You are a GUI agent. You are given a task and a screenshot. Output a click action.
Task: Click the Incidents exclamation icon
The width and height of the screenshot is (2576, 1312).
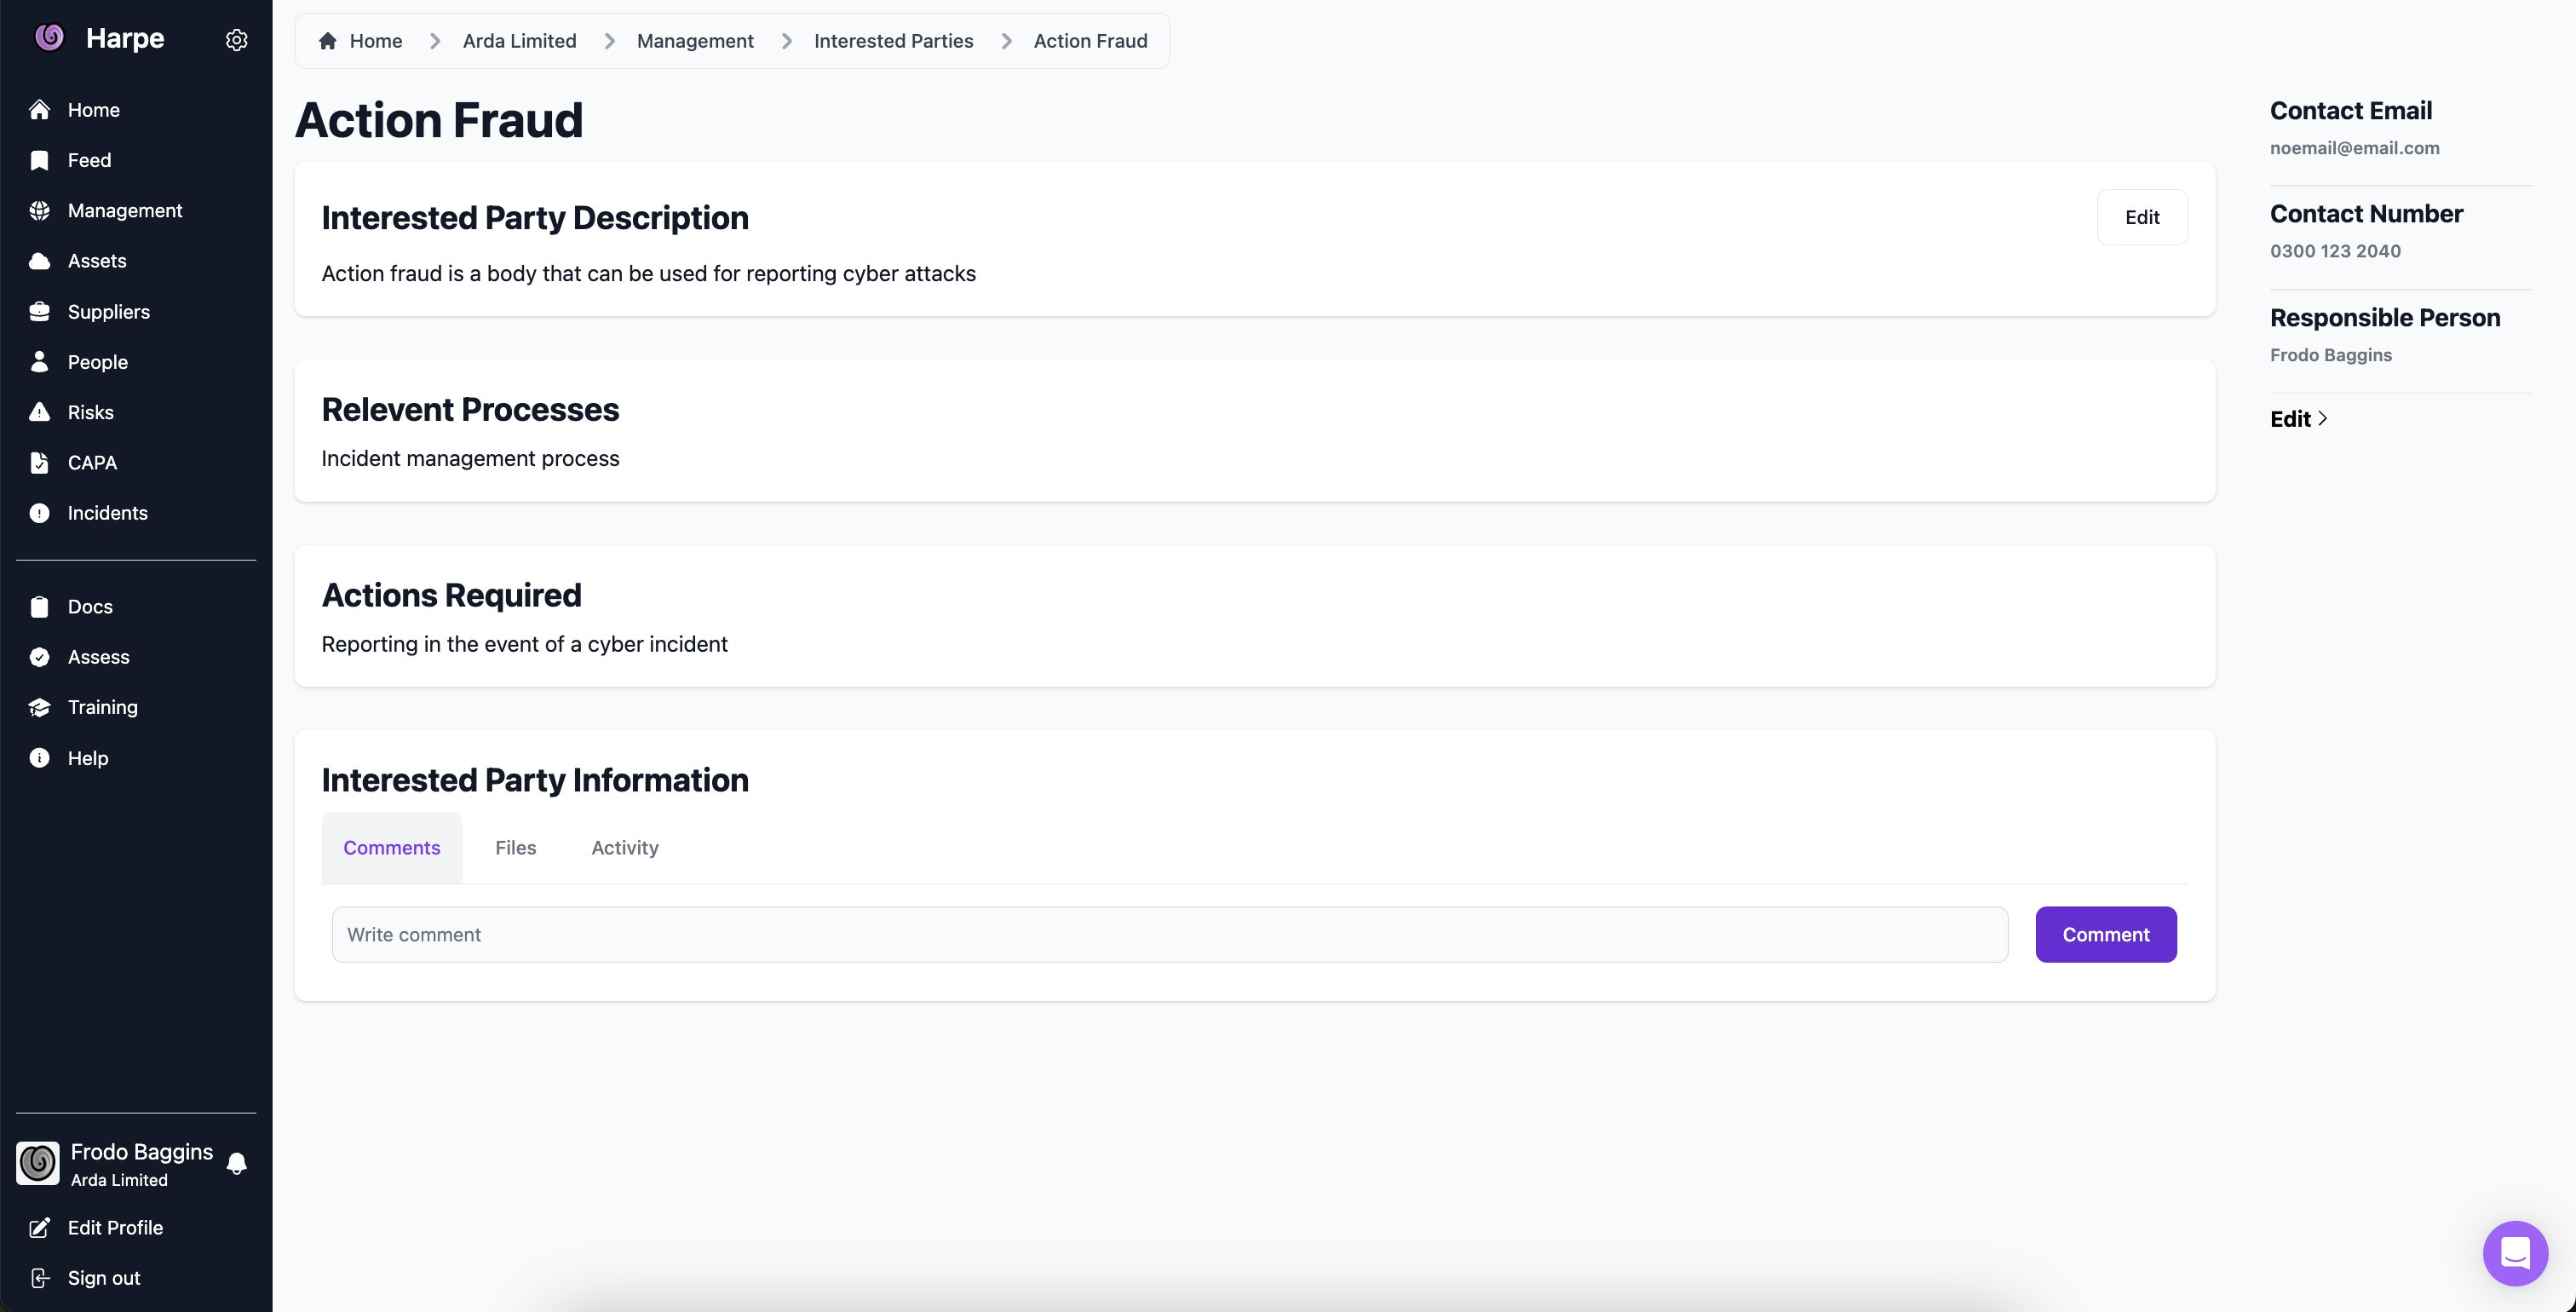(x=39, y=513)
